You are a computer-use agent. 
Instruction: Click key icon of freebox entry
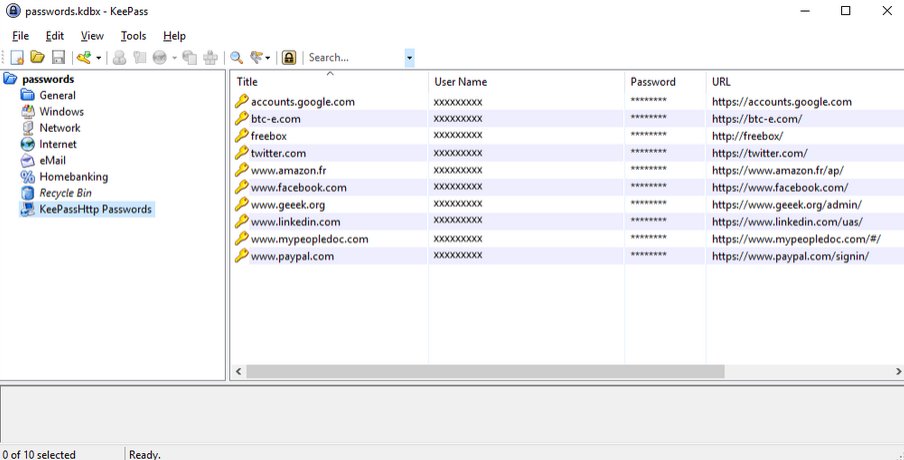click(x=242, y=135)
